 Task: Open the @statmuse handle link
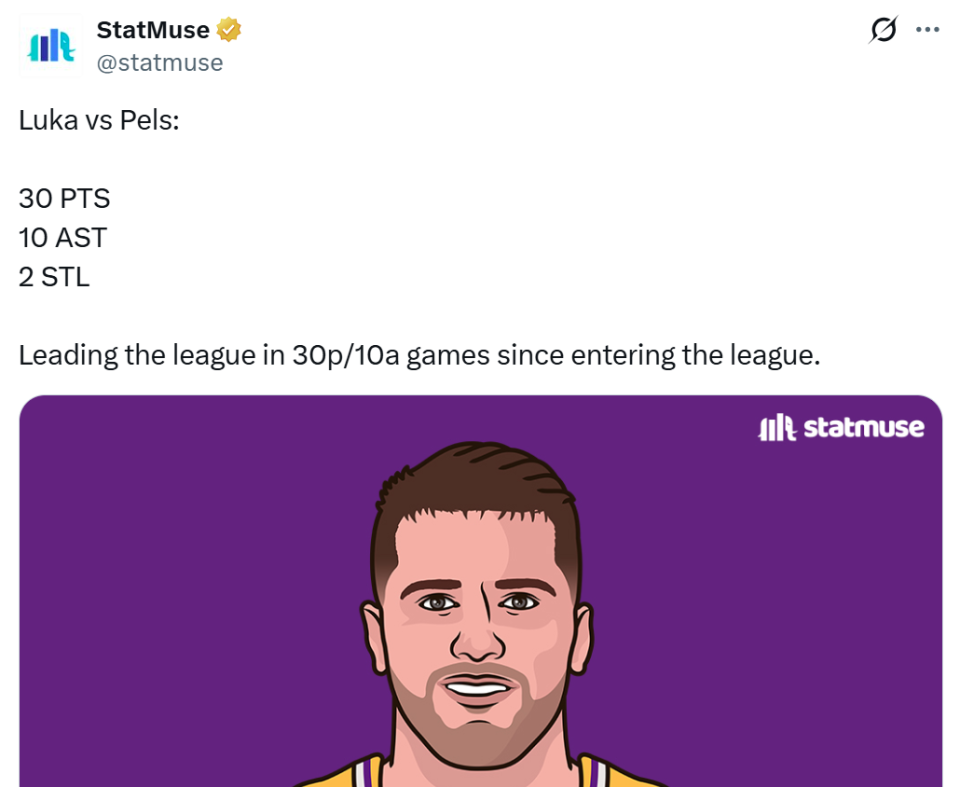coord(159,63)
